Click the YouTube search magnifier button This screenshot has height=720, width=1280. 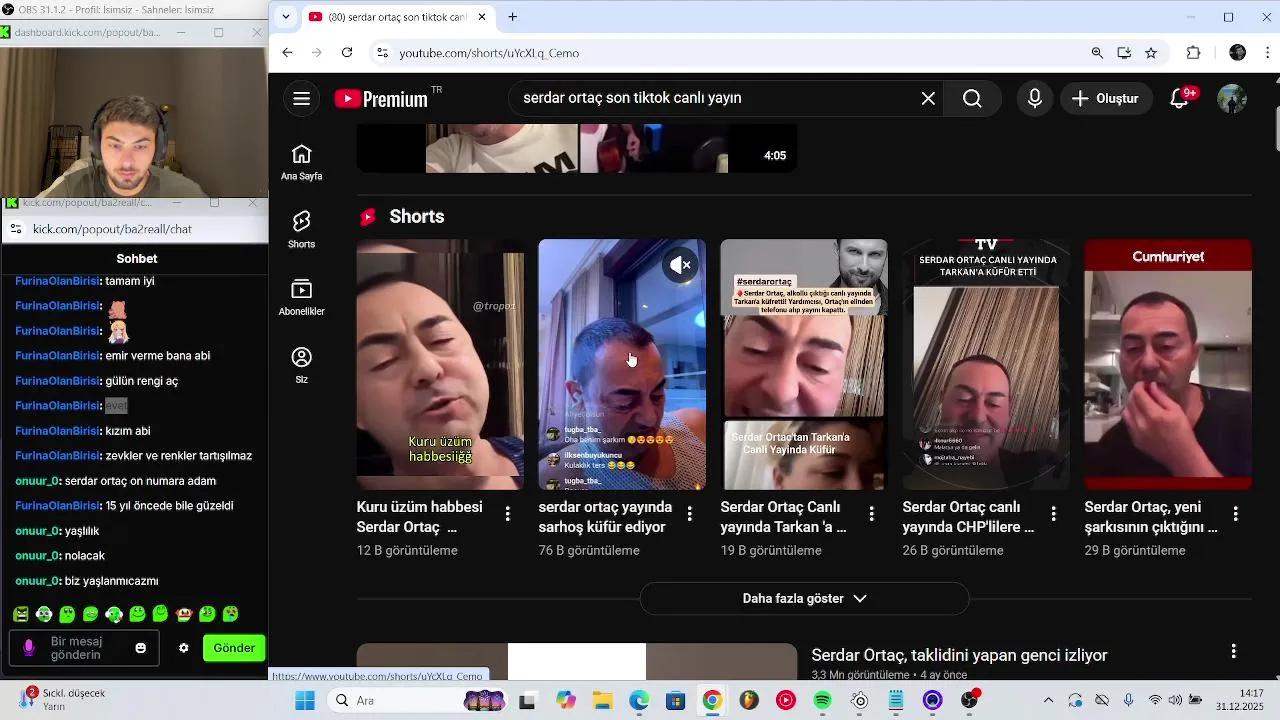pos(972,98)
